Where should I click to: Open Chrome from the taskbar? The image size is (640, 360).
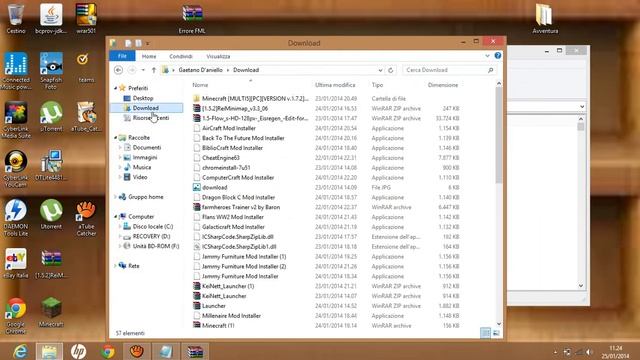[x=108, y=351]
